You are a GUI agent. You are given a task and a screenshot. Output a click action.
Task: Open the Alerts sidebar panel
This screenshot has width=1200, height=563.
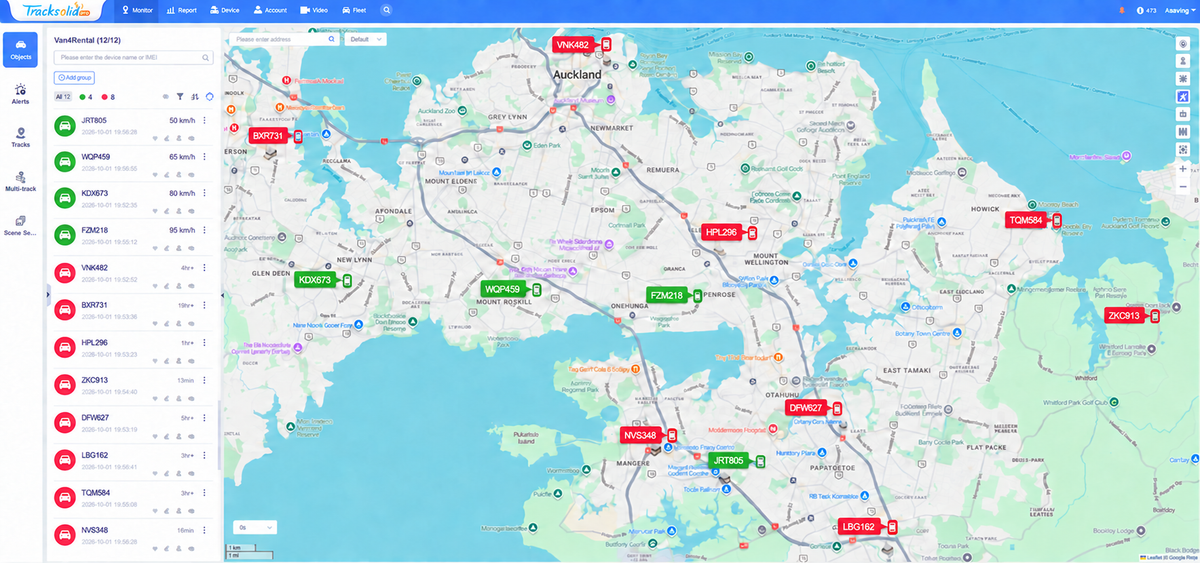(21, 92)
